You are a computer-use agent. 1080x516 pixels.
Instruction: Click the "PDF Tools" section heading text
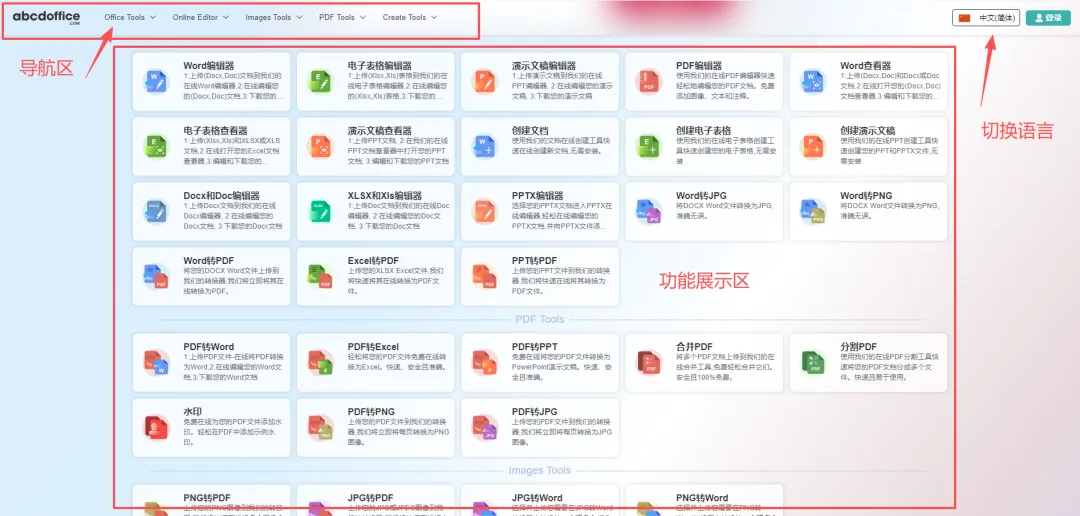[539, 319]
